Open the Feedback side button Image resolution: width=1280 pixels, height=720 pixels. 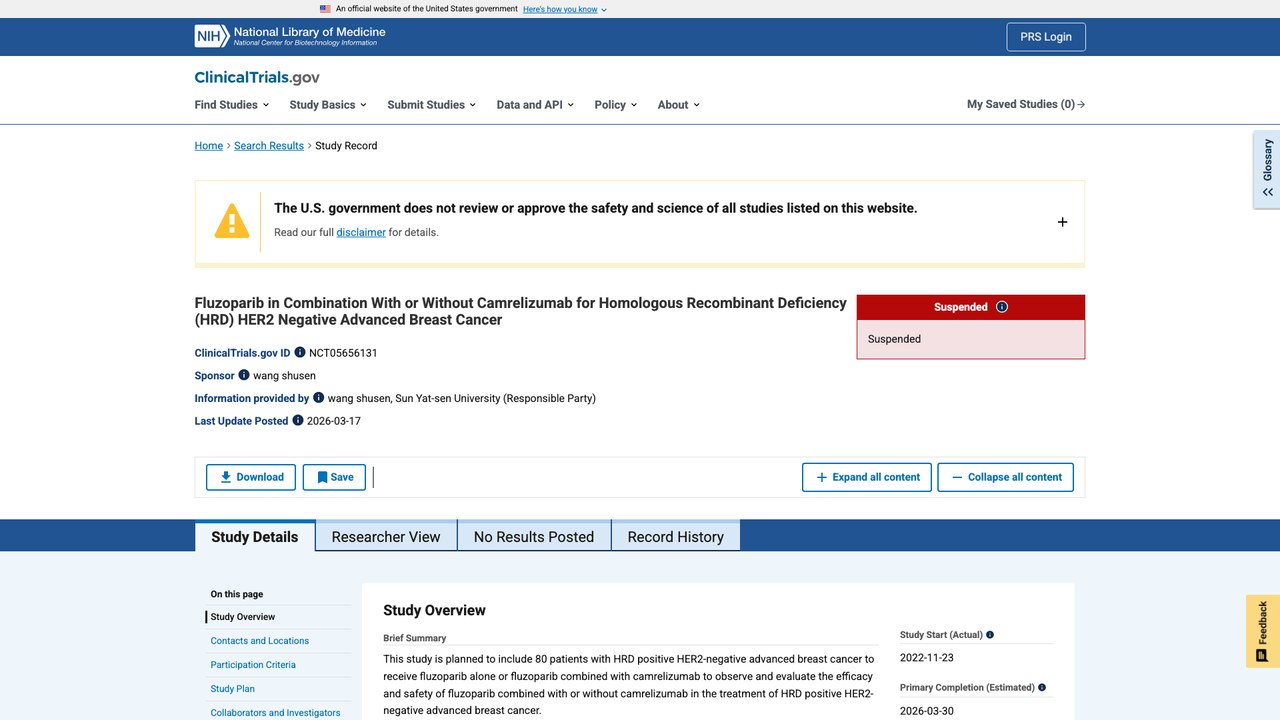pos(1263,631)
